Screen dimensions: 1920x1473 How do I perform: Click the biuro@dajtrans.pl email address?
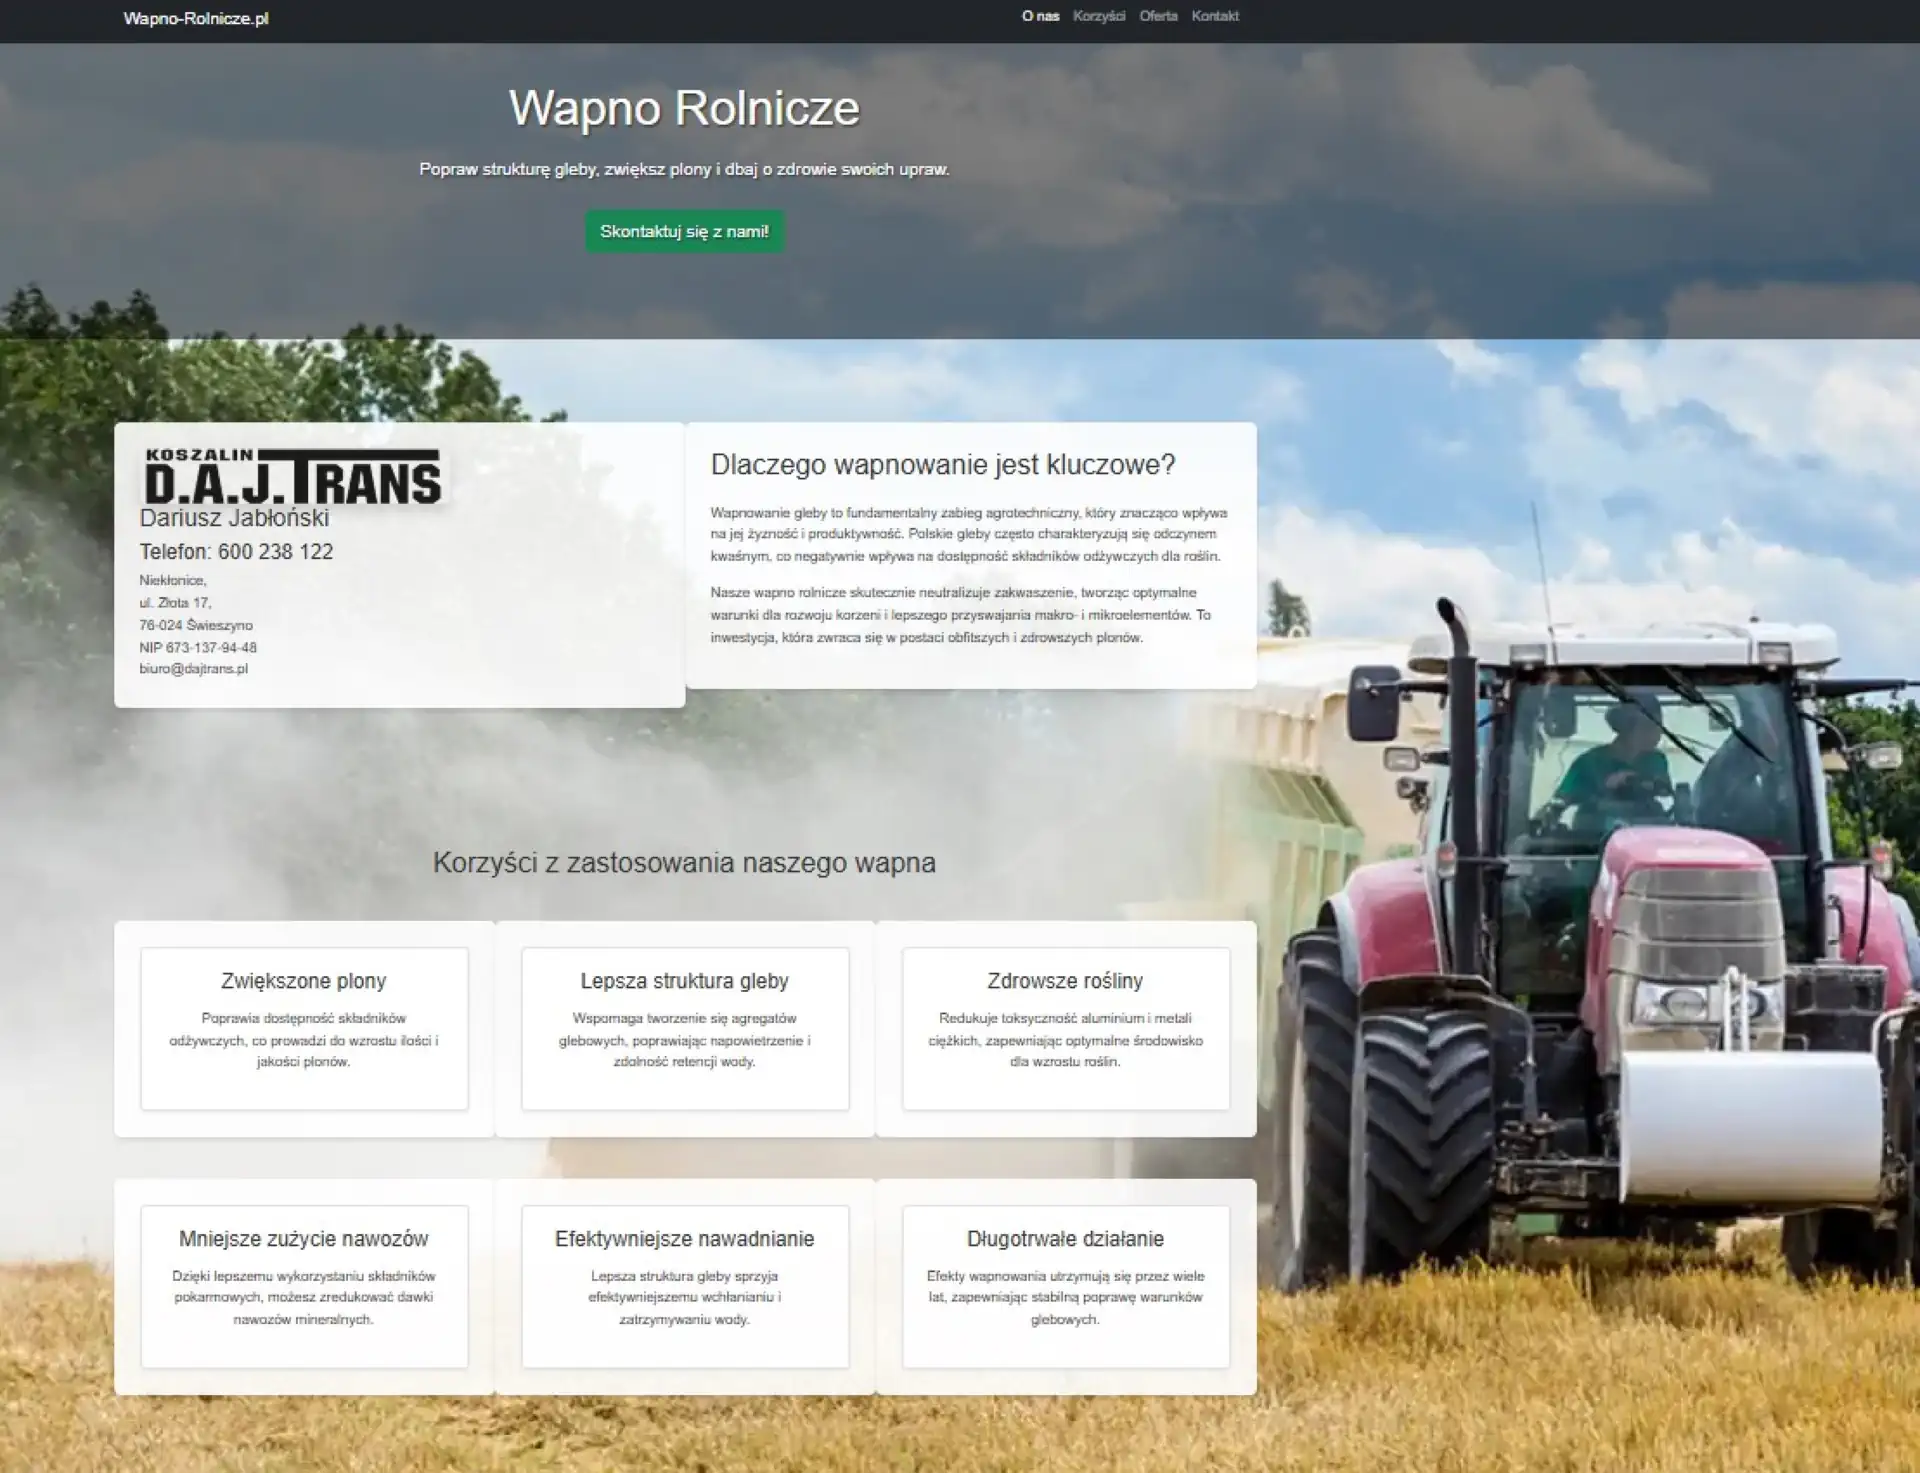194,669
